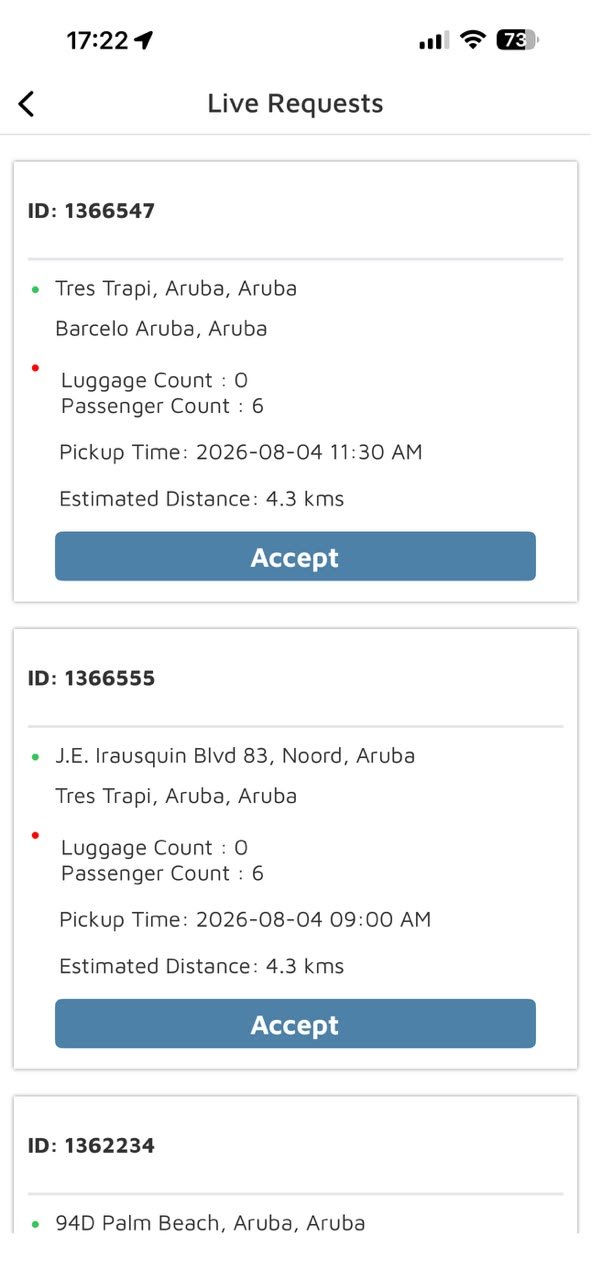Tap green dot beside 94D Palm Beach
Viewport: 591px width, 1280px height.
pyautogui.click(x=35, y=1223)
